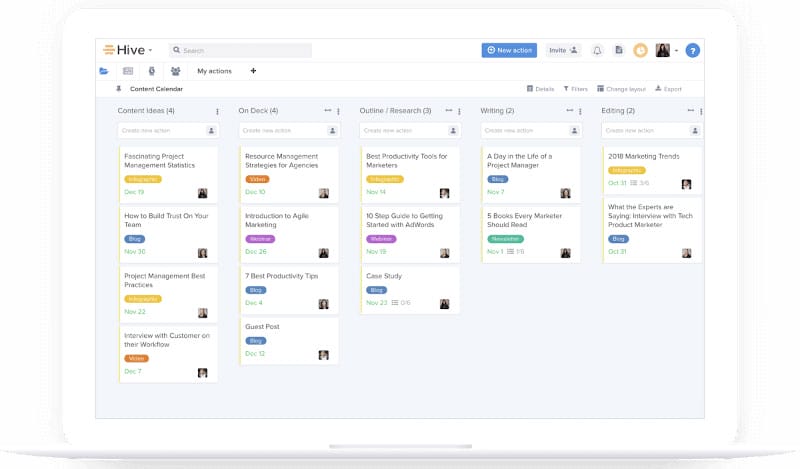800x469 pixels.
Task: Open the notes document icon in header
Action: (619, 50)
